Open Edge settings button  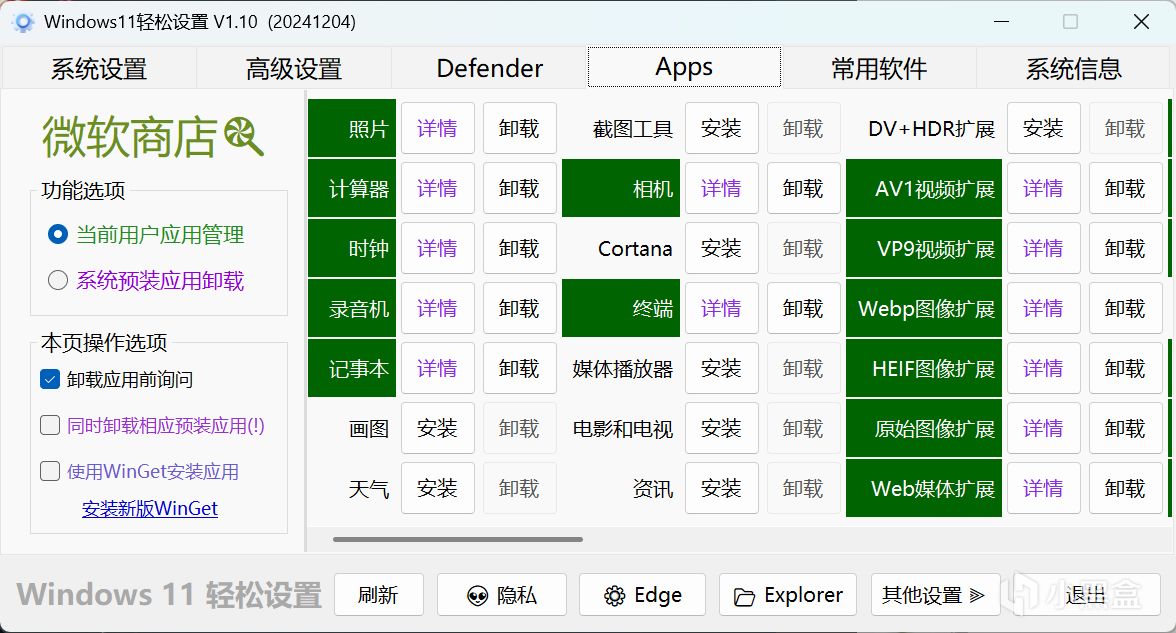pos(643,595)
